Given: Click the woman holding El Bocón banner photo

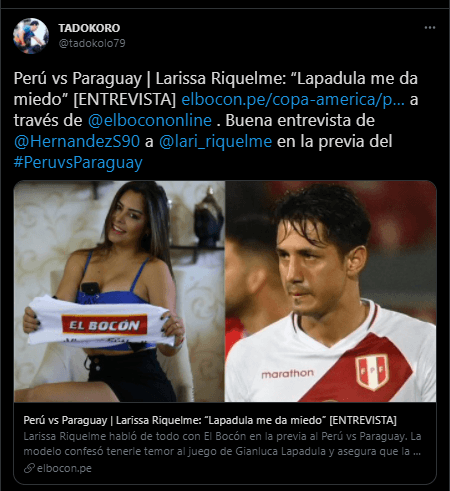Looking at the screenshot, I should pyautogui.click(x=119, y=291).
